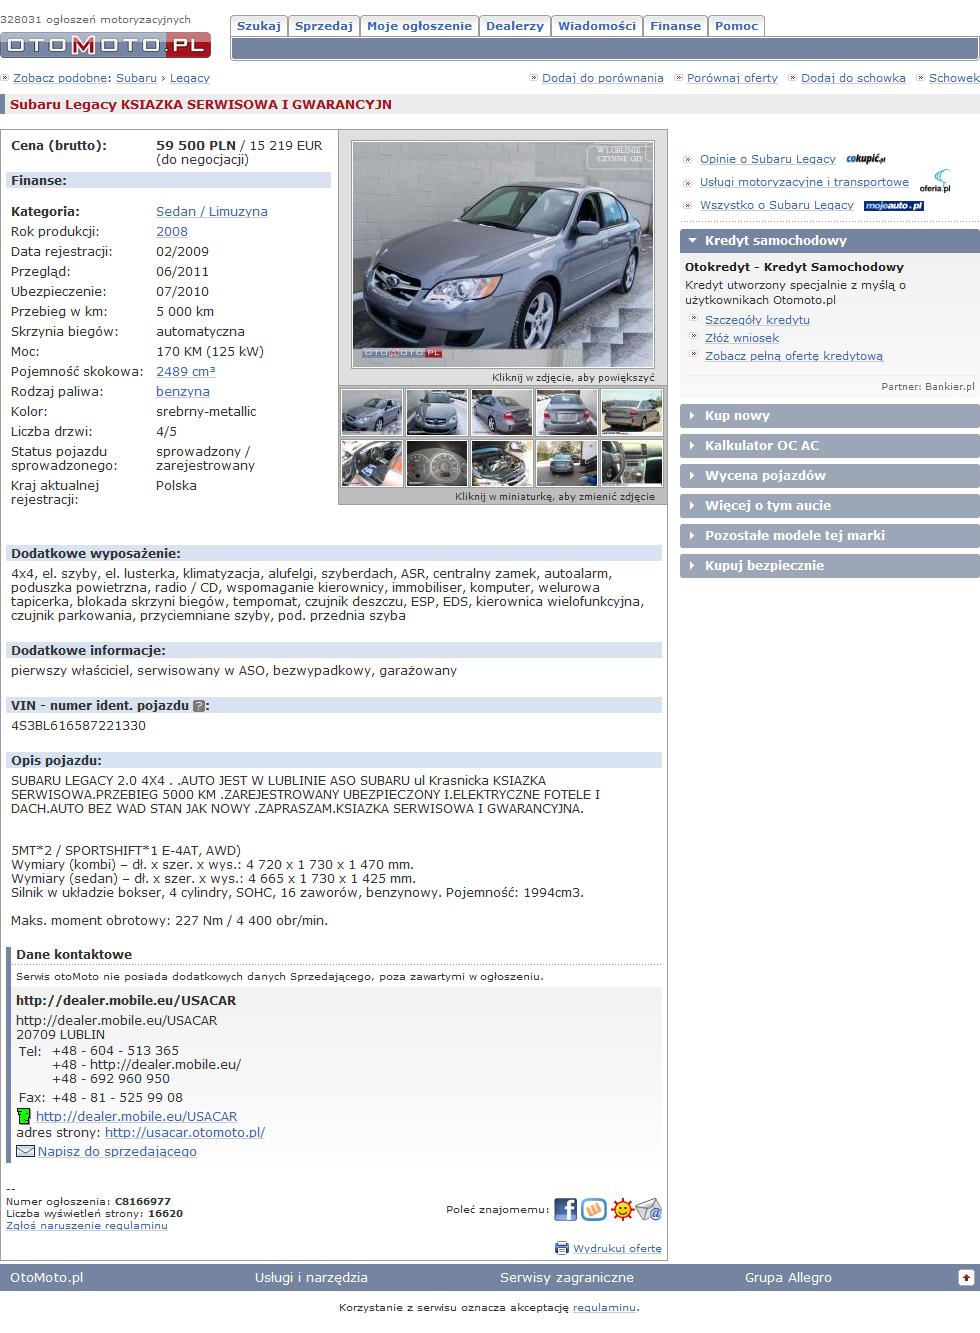
Task: Click Usługi i narzędzia in the footer
Action: (x=311, y=1278)
